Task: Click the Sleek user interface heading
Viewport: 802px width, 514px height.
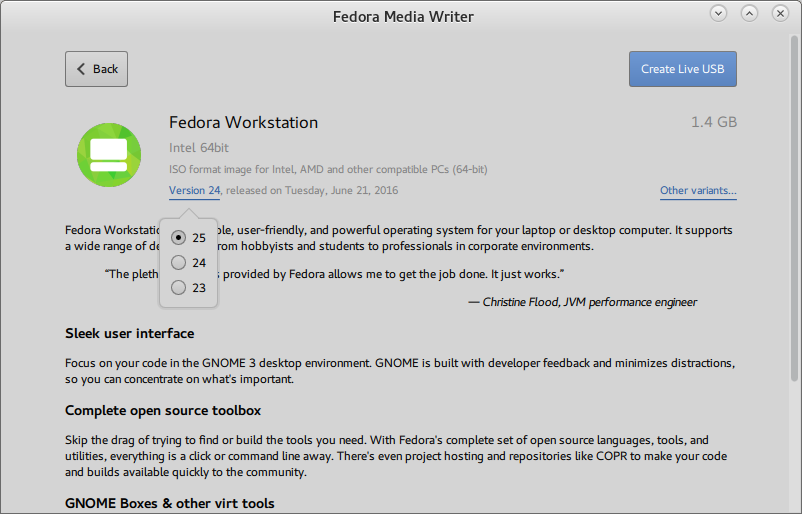Action: 129,333
